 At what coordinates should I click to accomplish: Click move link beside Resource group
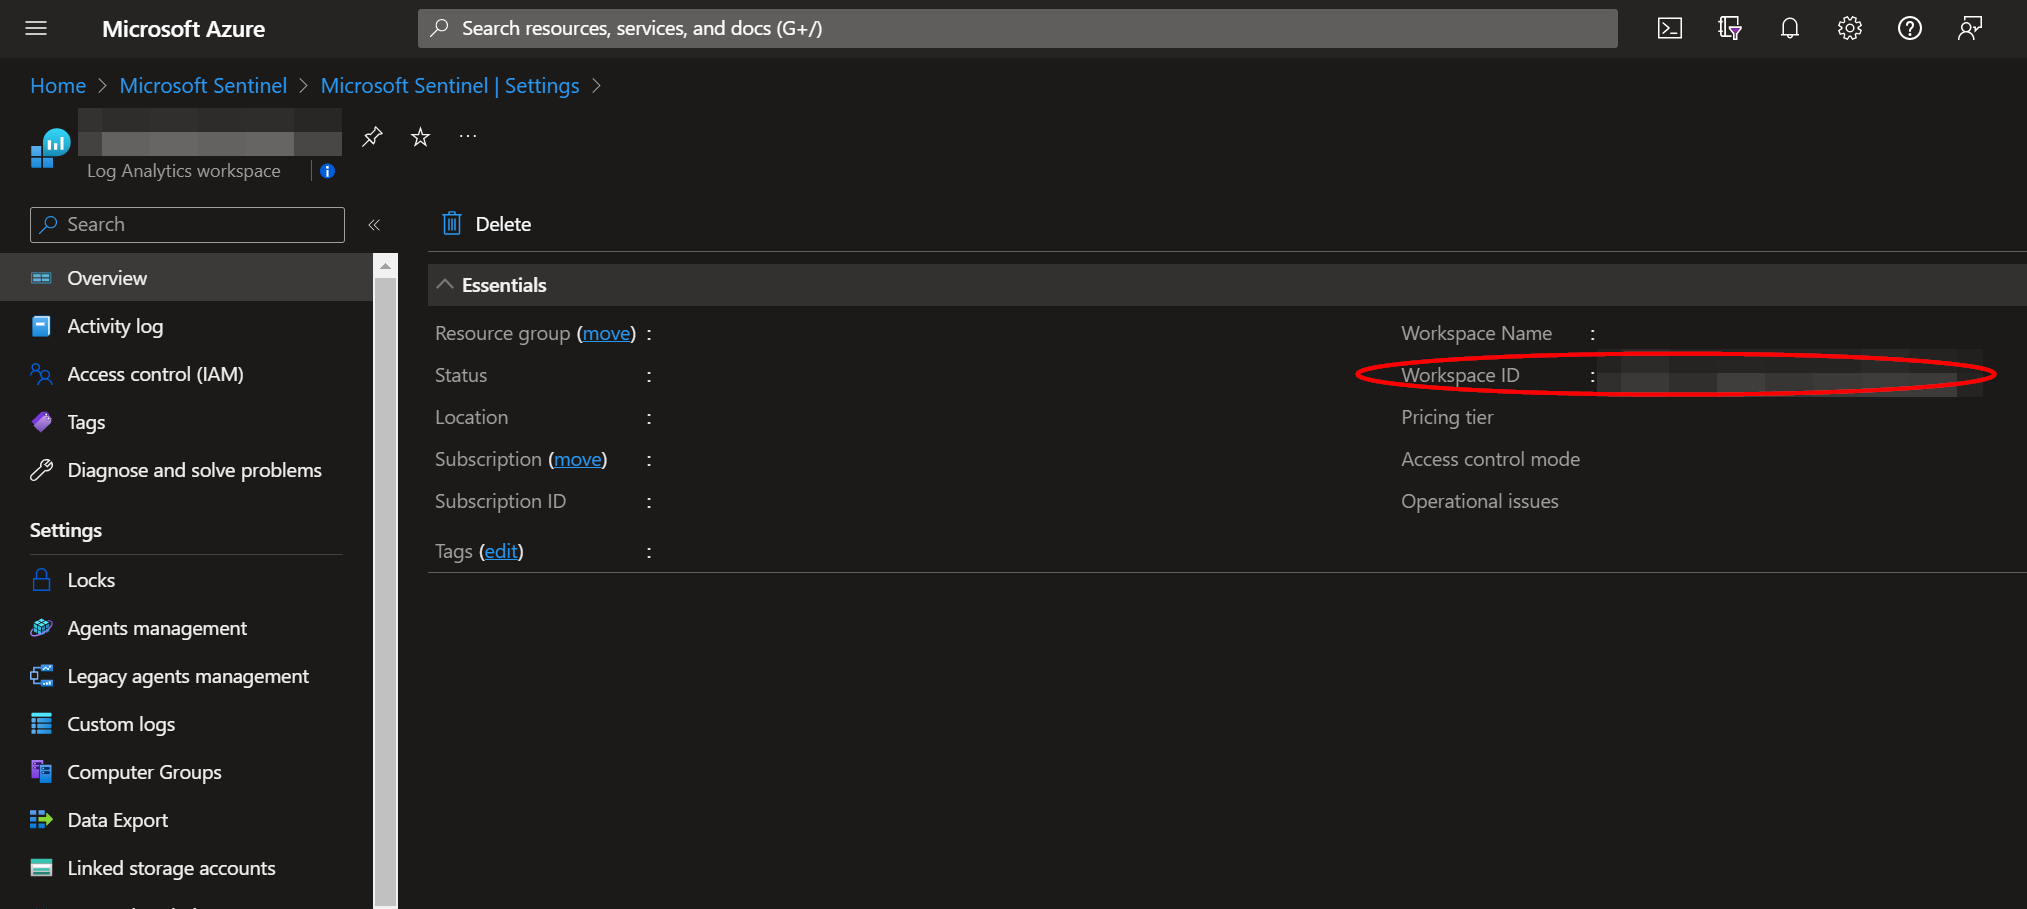click(607, 334)
